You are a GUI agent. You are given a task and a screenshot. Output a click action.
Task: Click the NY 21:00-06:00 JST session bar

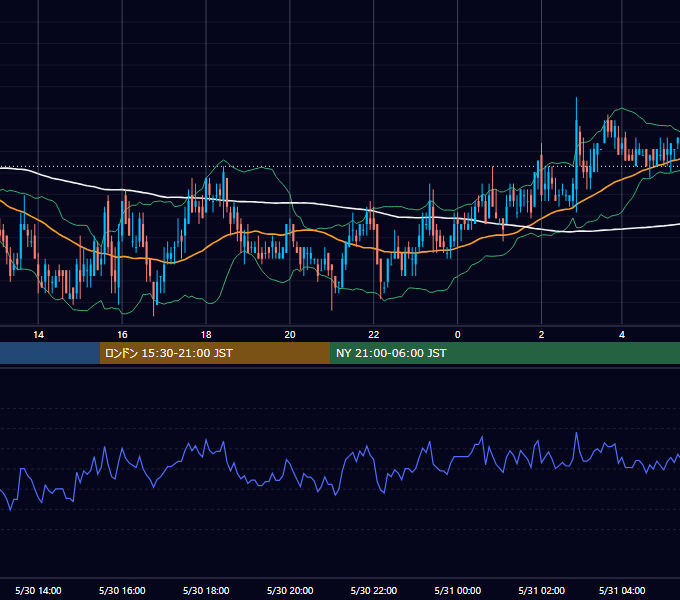pyautogui.click(x=505, y=353)
